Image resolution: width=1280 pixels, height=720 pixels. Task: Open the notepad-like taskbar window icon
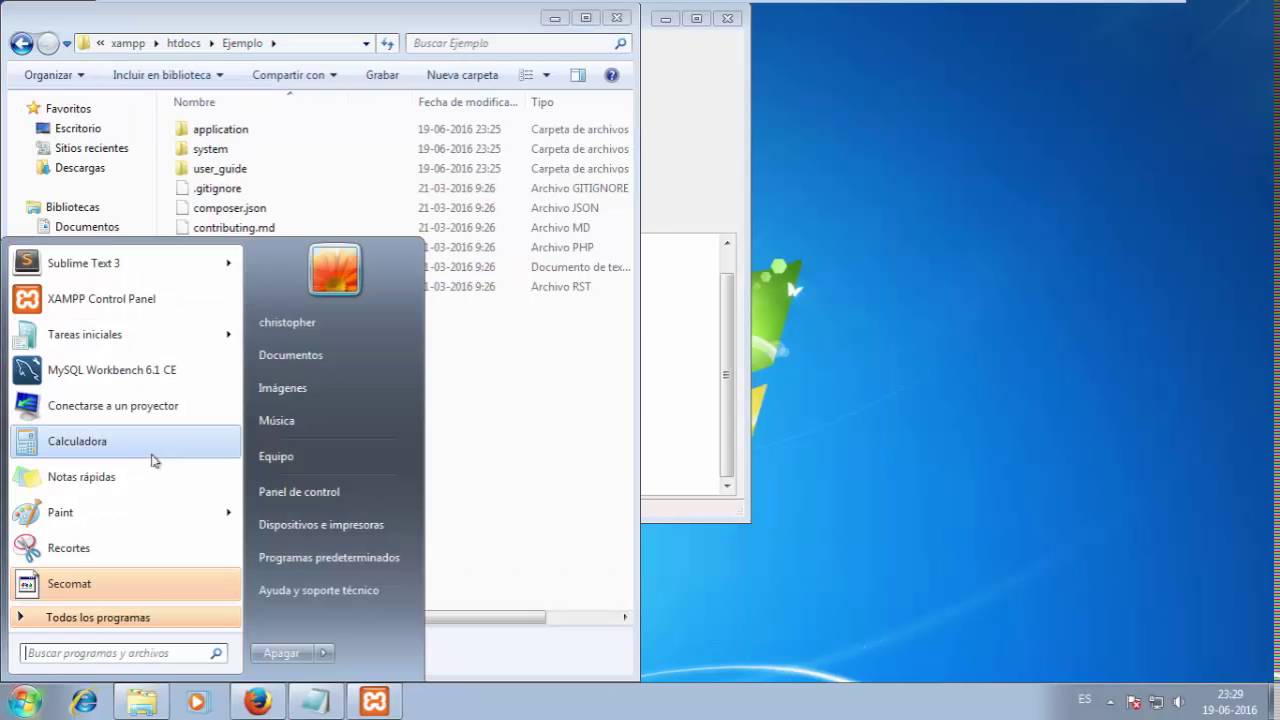pos(316,702)
